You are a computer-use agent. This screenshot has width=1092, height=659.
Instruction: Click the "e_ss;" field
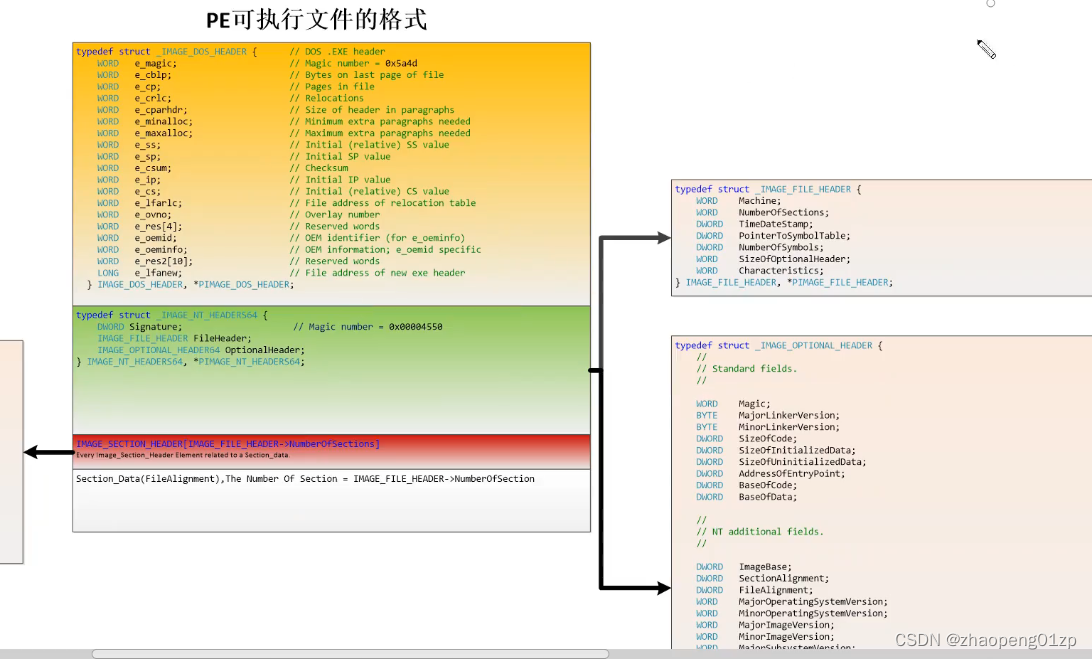point(148,145)
